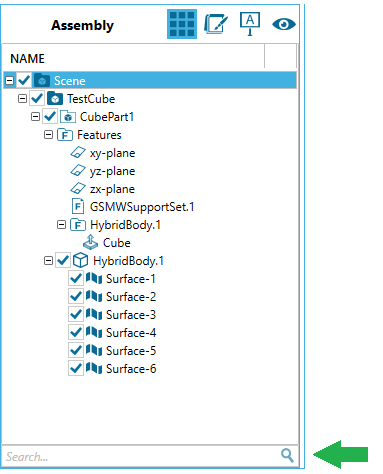
Task: Select the yz-plane tree item
Action: pyautogui.click(x=103, y=171)
